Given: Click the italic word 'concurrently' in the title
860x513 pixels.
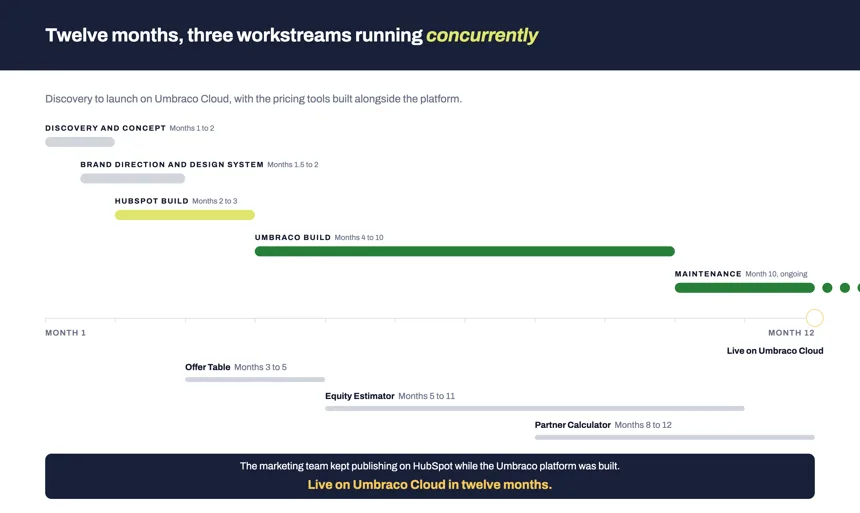Looking at the screenshot, I should pos(482,35).
